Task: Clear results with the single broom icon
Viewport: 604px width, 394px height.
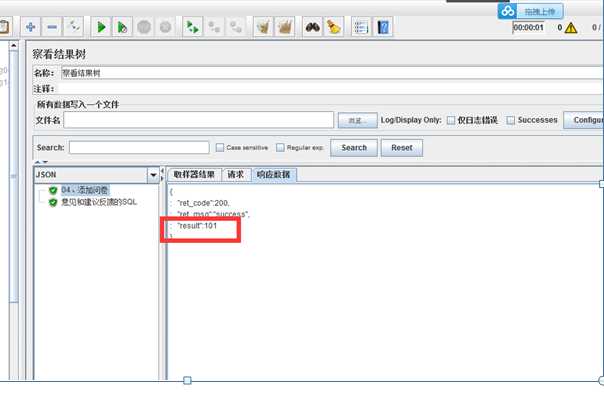Action: coord(263,27)
